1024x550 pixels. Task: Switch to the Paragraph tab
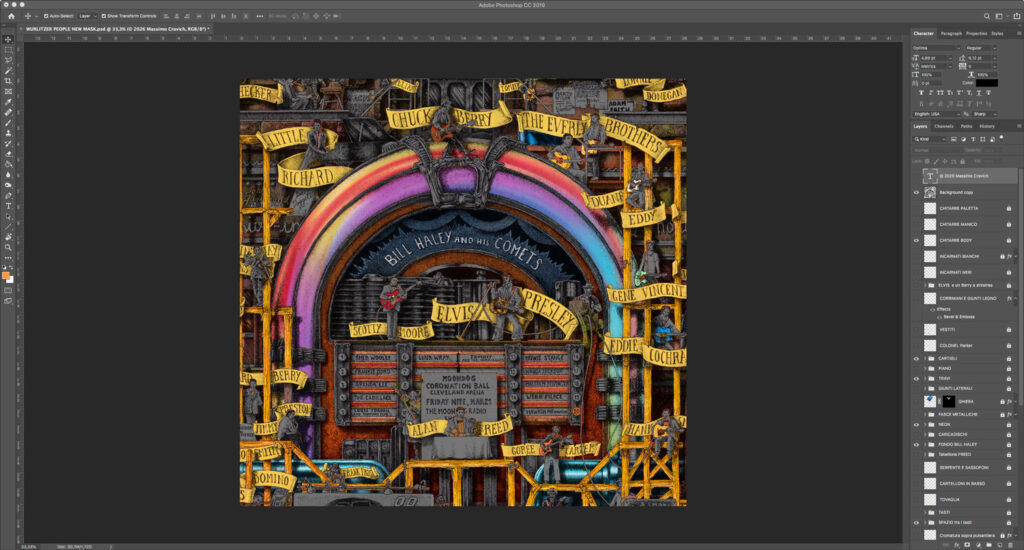pos(951,33)
